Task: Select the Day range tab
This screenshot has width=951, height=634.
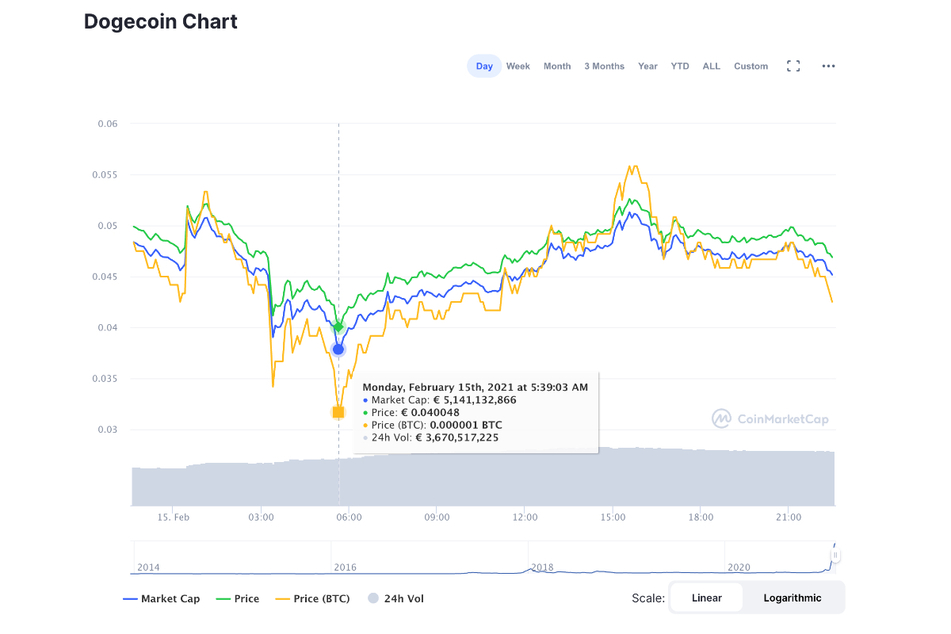Action: point(484,66)
